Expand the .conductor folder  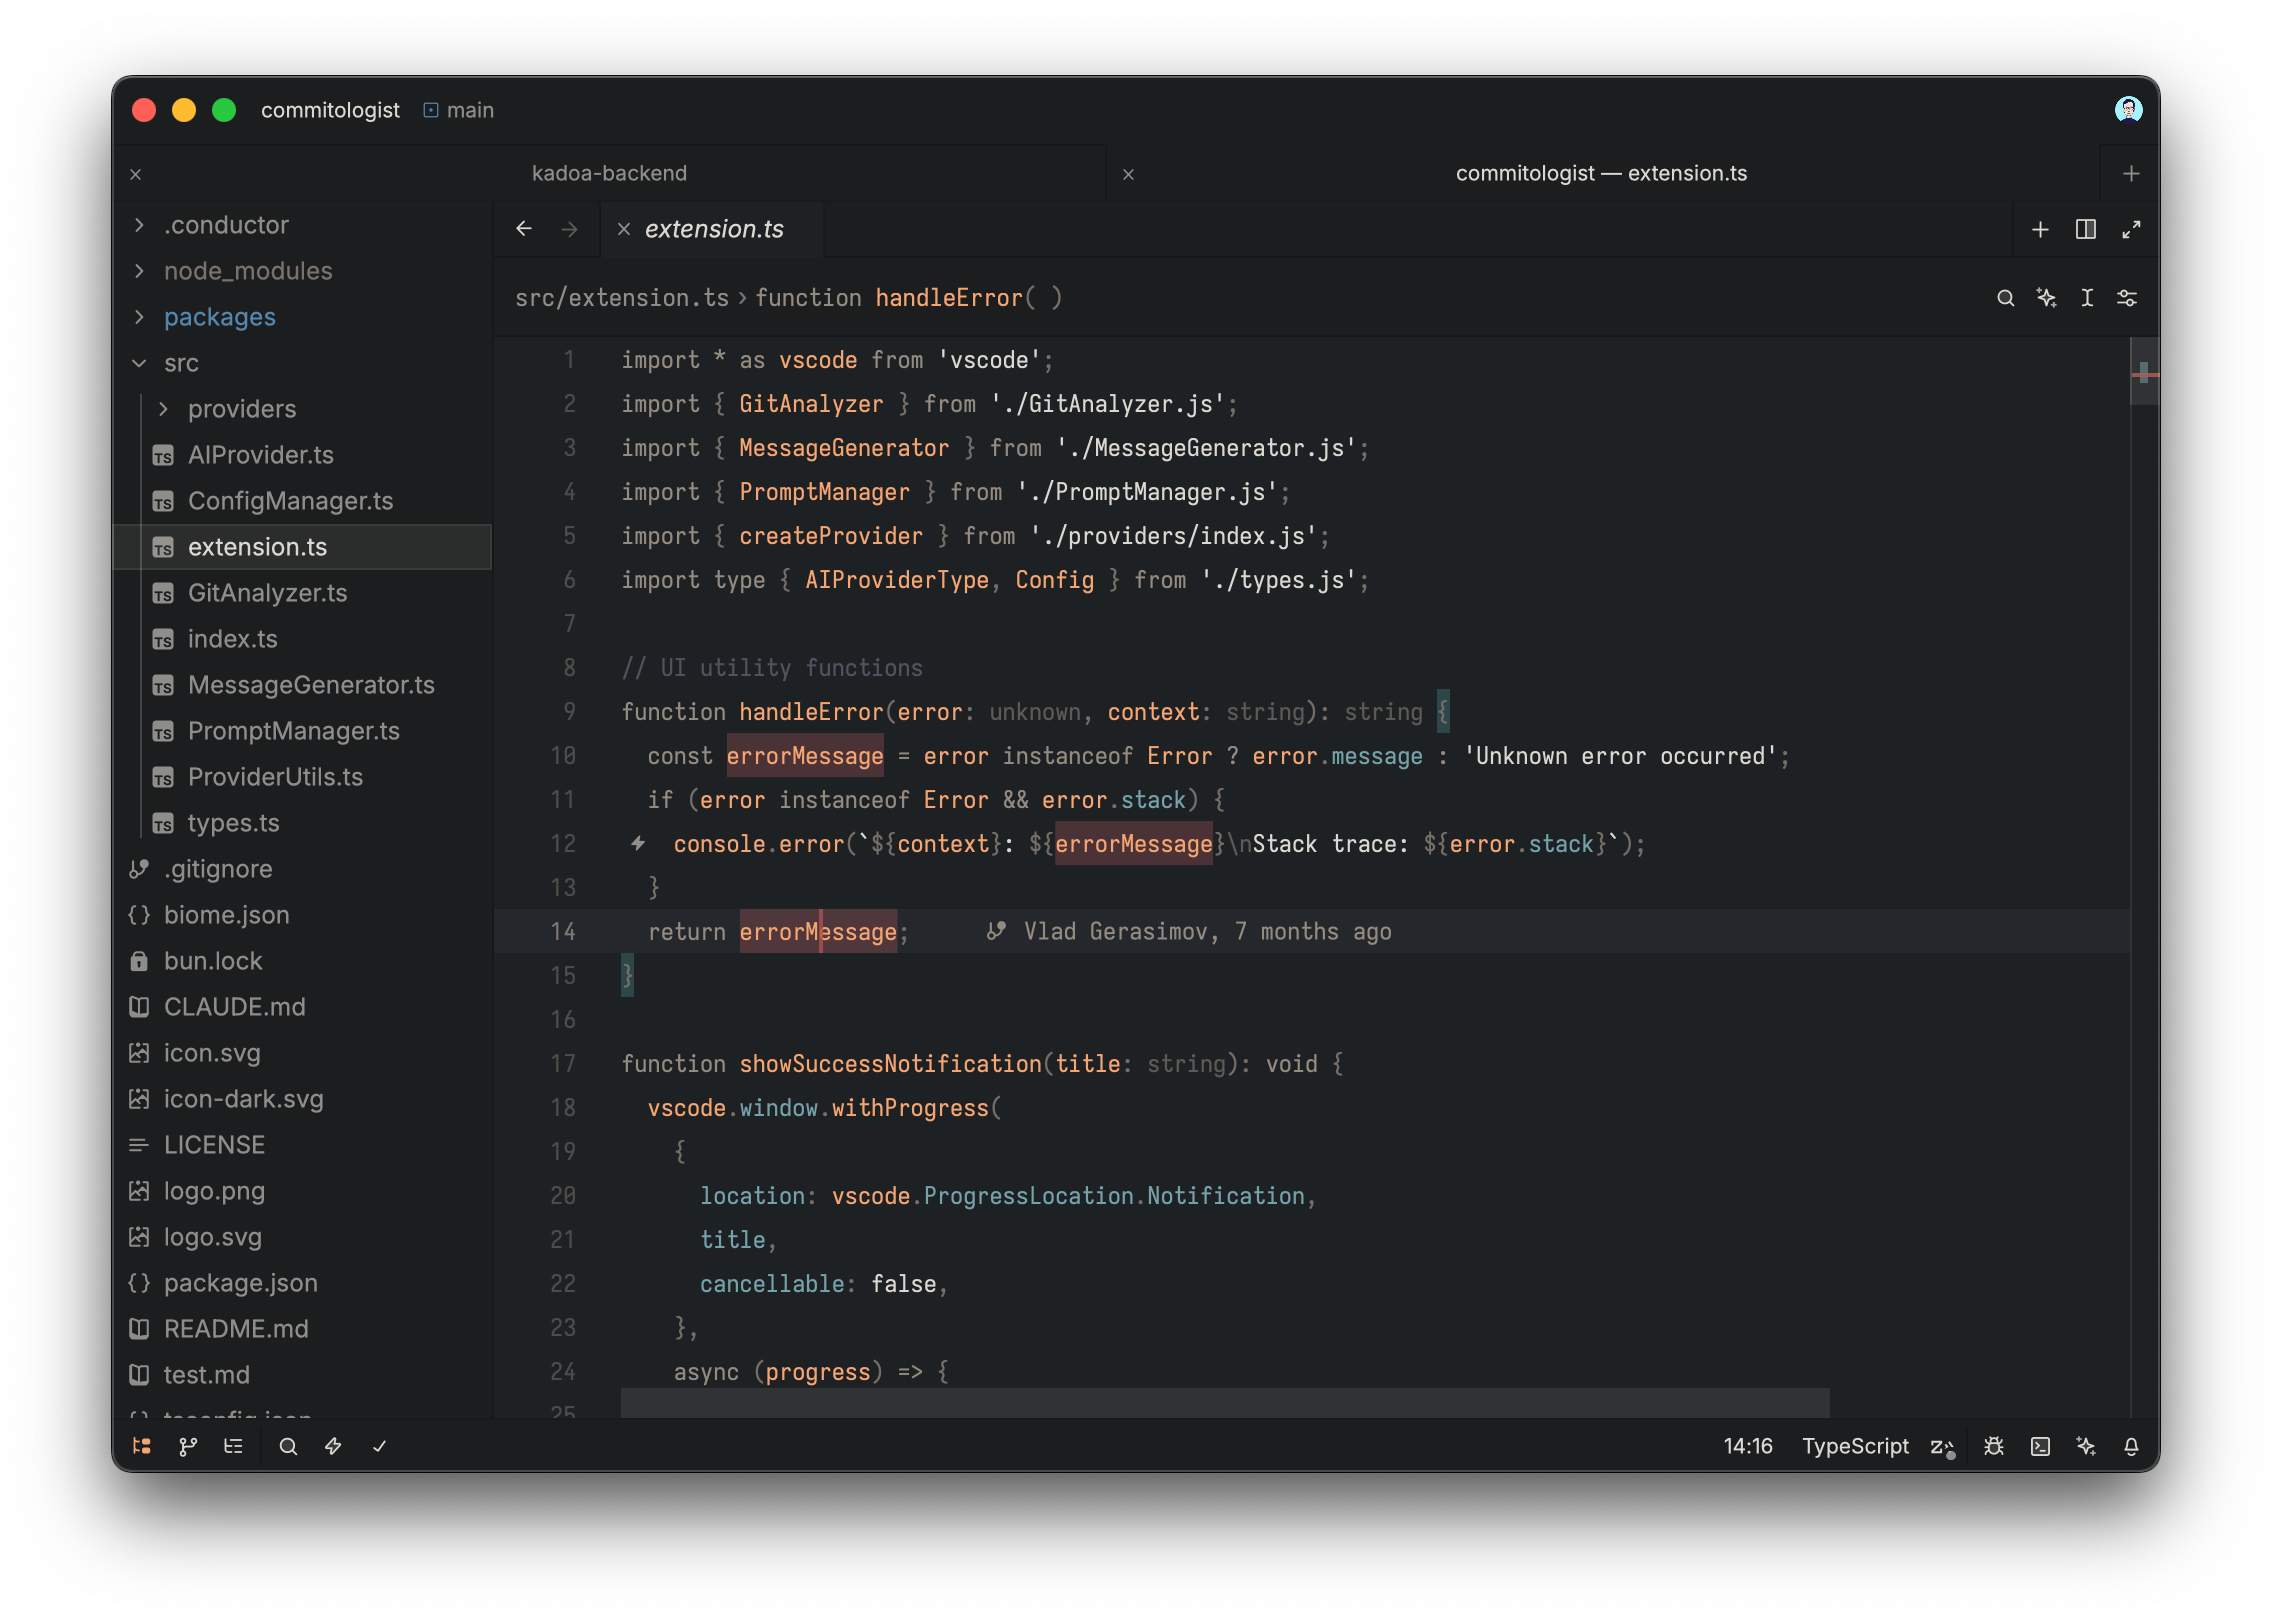pos(139,225)
